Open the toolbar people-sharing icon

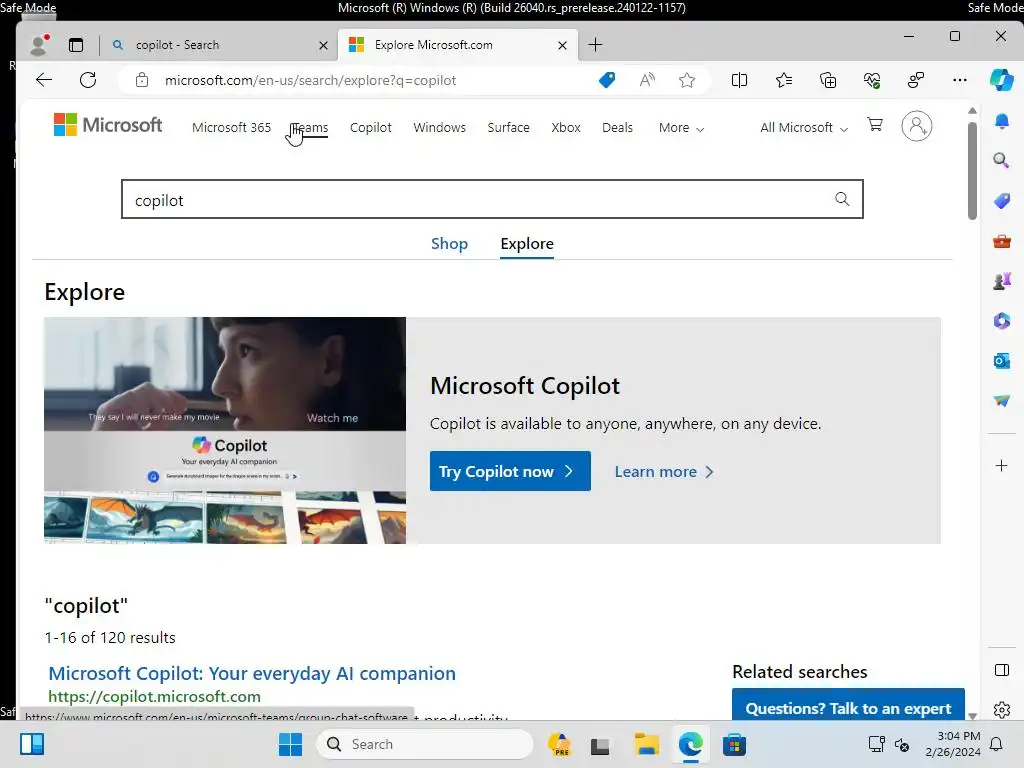tap(916, 80)
